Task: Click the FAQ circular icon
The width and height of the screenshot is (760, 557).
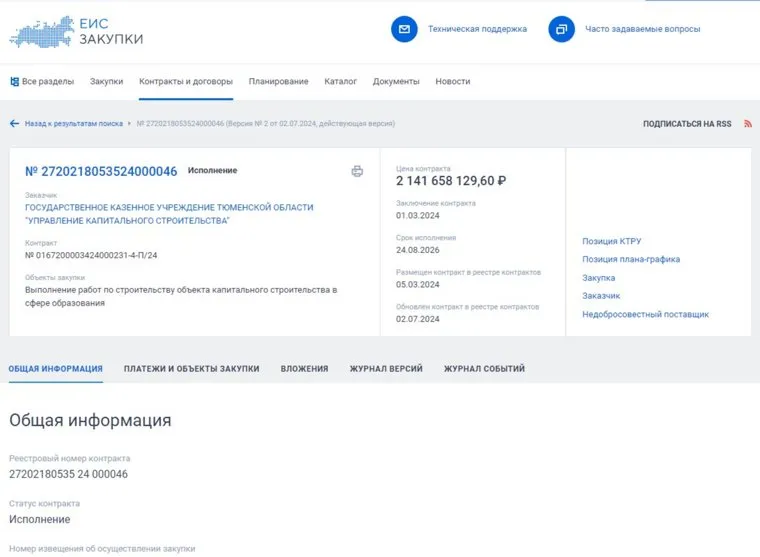Action: 561,29
